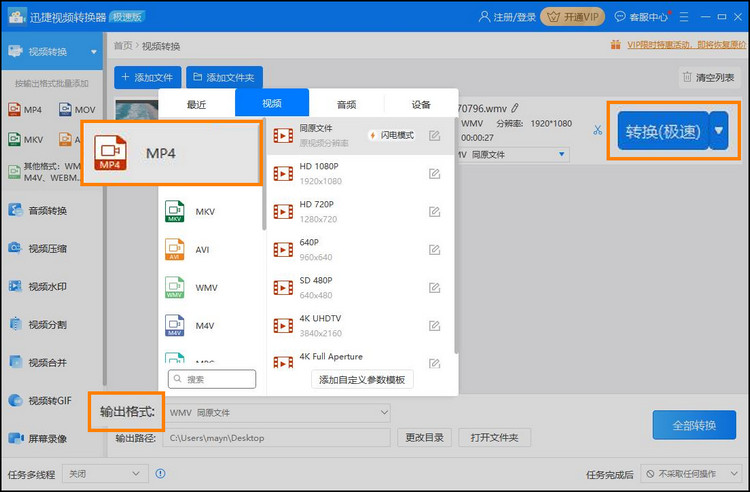The width and height of the screenshot is (750, 492).
Task: Open the 视频转换 sidebar section
Action: (x=52, y=51)
